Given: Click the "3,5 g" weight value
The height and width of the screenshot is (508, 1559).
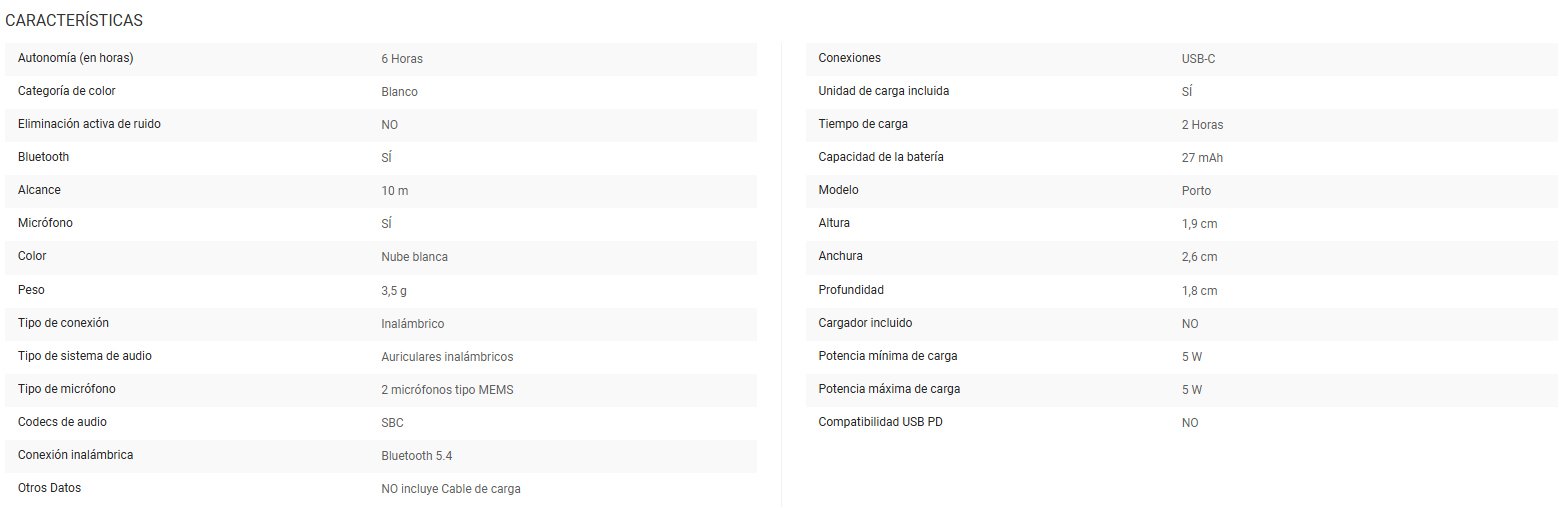Looking at the screenshot, I should pyautogui.click(x=394, y=290).
